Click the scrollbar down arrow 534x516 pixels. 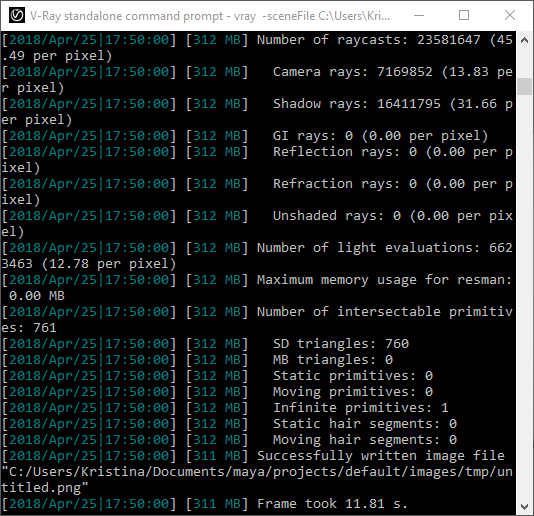524,506
